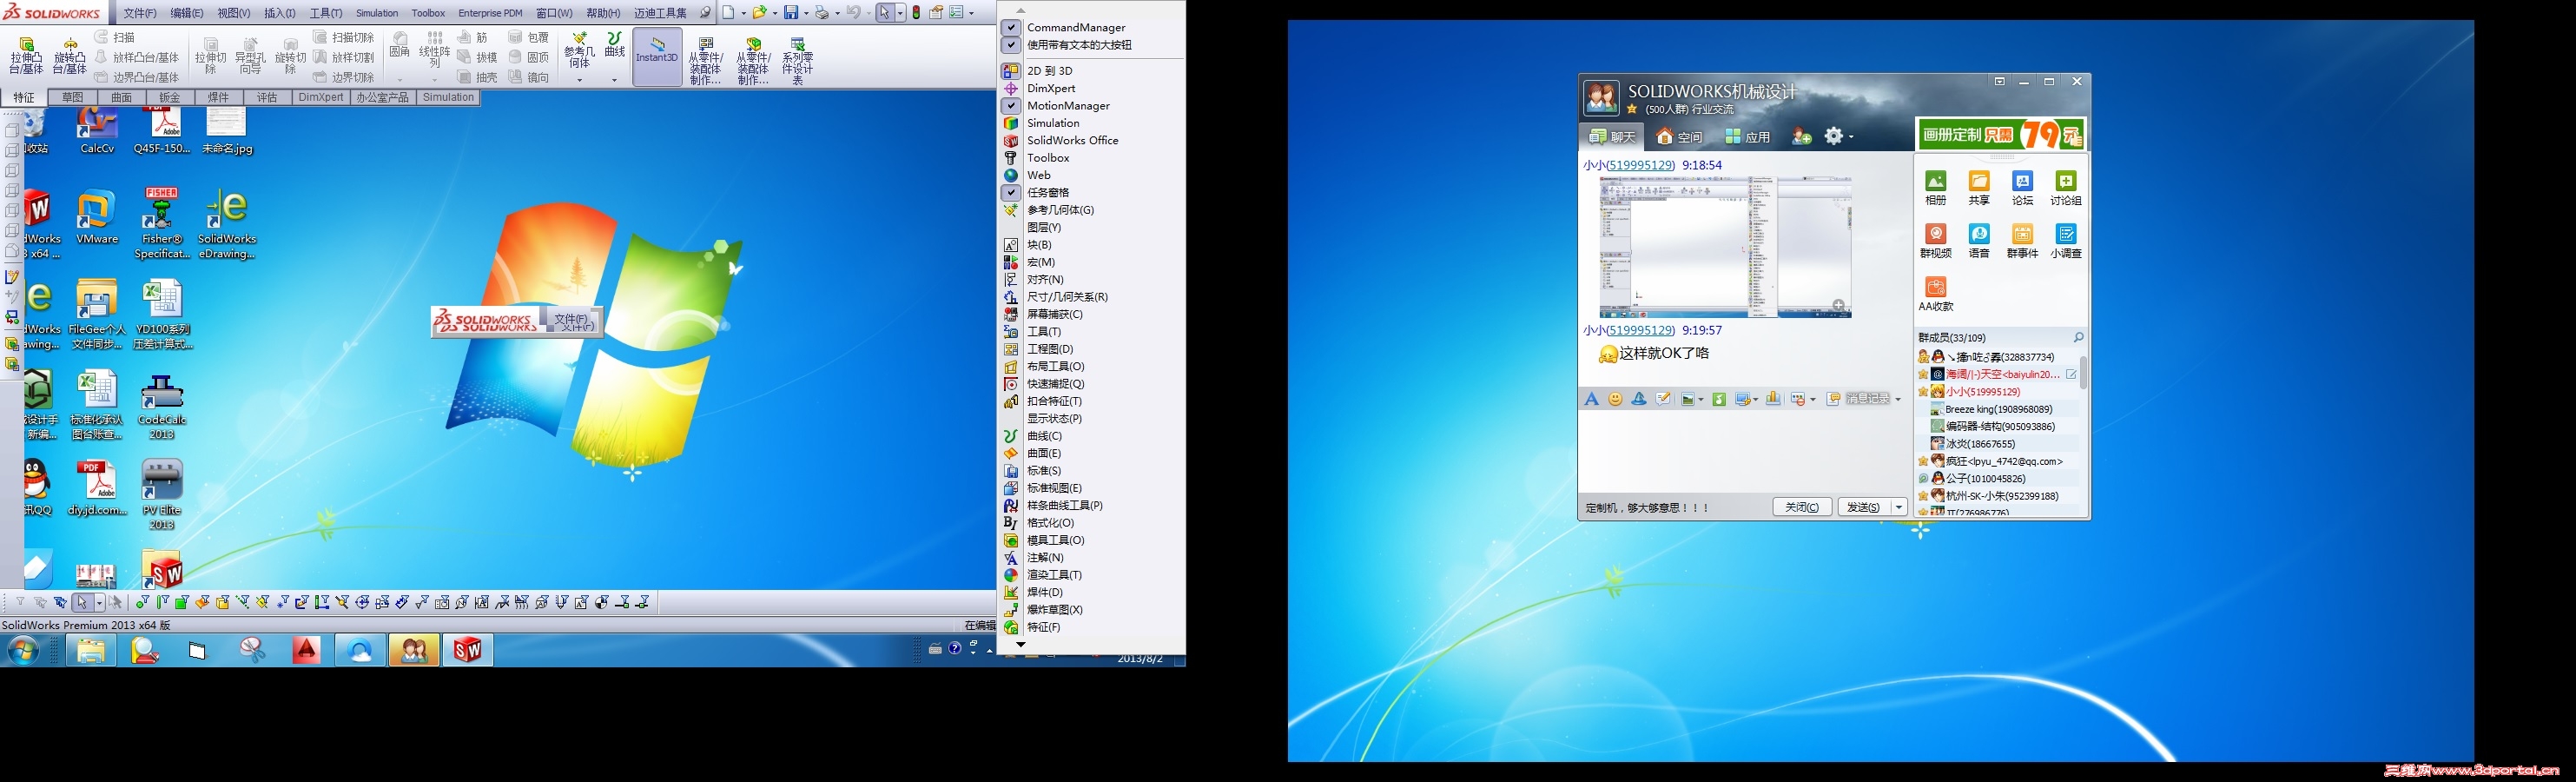This screenshot has height=782, width=2576.
Task: Select the 旋转凸台/基体 revolve boss tool
Action: pos(70,56)
